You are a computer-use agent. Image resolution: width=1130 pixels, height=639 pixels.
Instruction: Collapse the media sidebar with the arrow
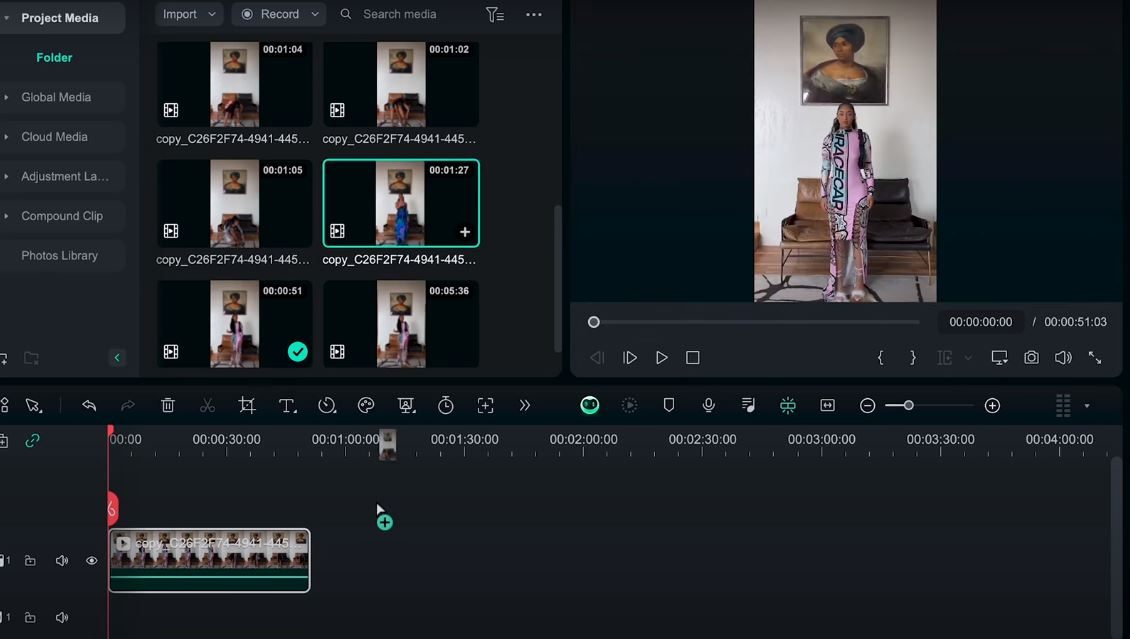[x=117, y=358]
